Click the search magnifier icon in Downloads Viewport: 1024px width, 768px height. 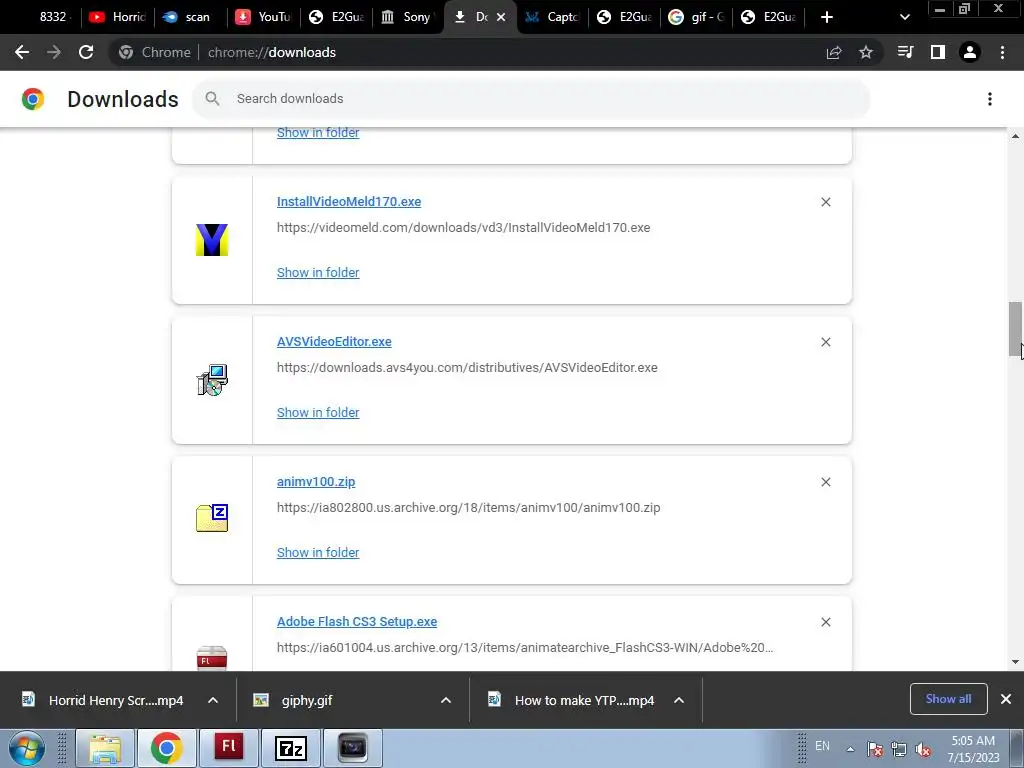click(212, 99)
